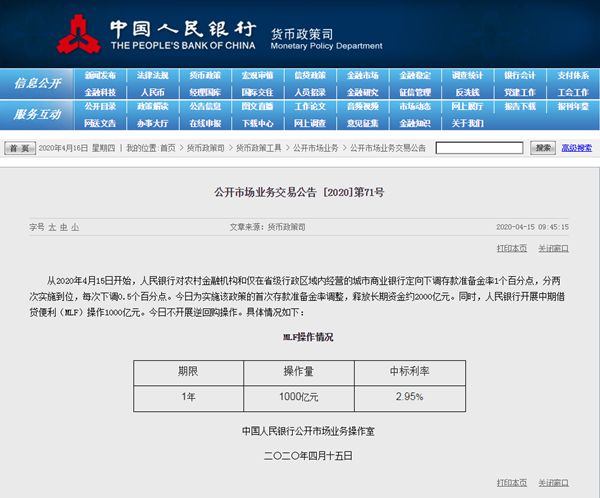Open the 市场动态 menu item
The image size is (600, 498).
point(415,106)
